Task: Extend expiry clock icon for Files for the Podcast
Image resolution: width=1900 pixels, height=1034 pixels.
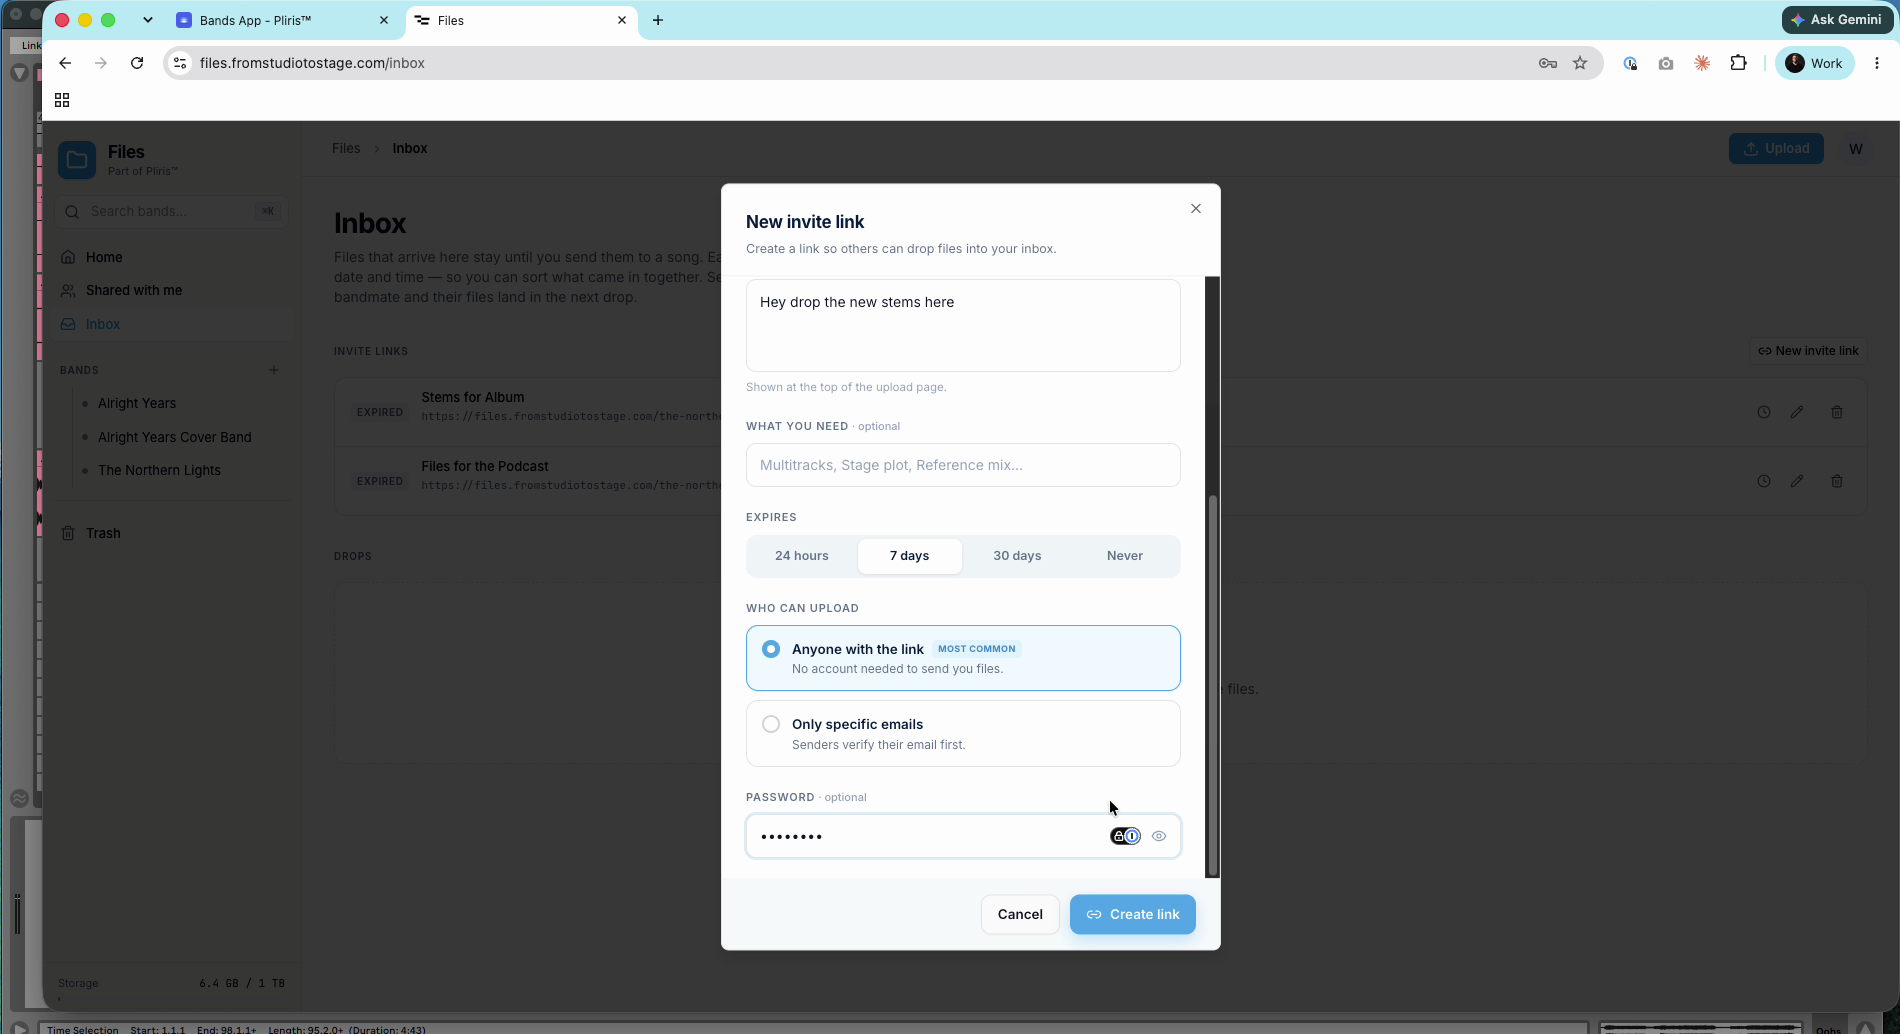Action: click(x=1764, y=481)
